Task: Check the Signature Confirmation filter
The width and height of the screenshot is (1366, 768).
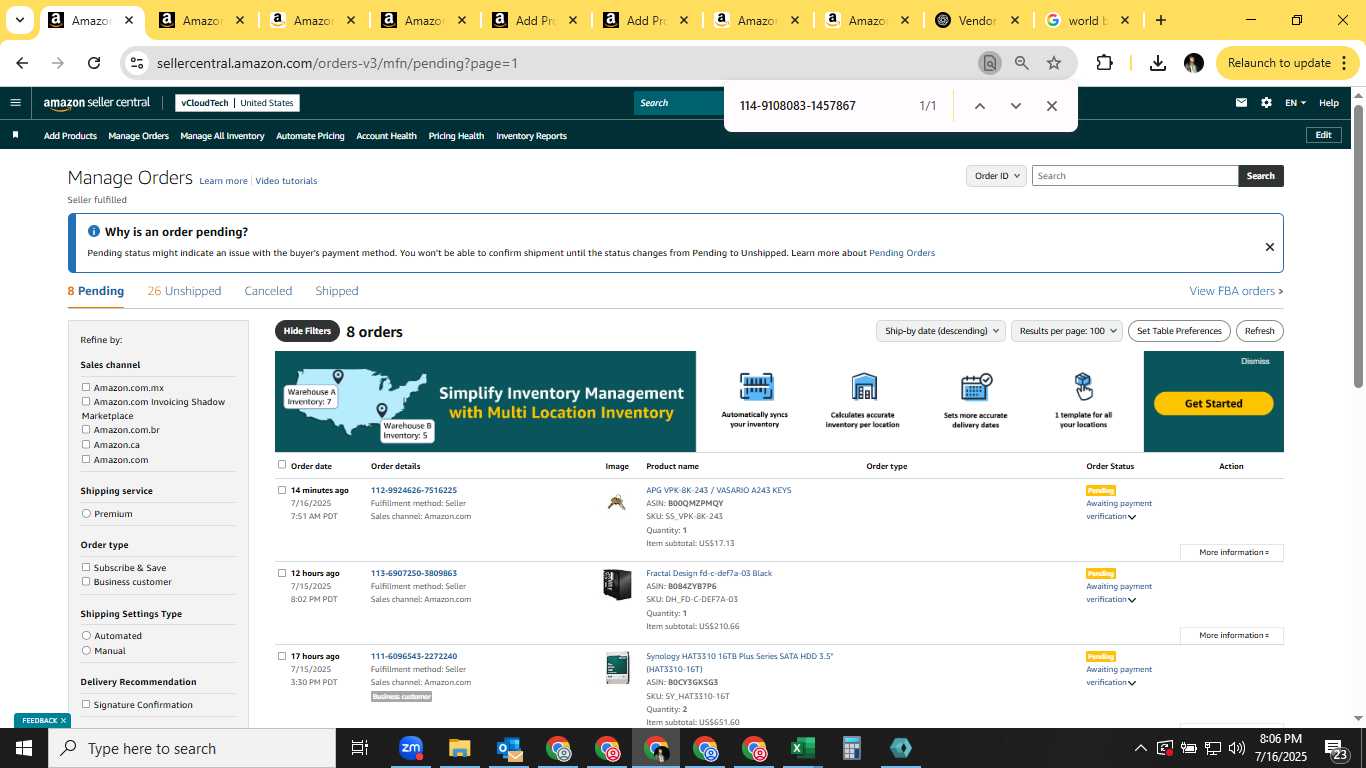Action: point(86,704)
